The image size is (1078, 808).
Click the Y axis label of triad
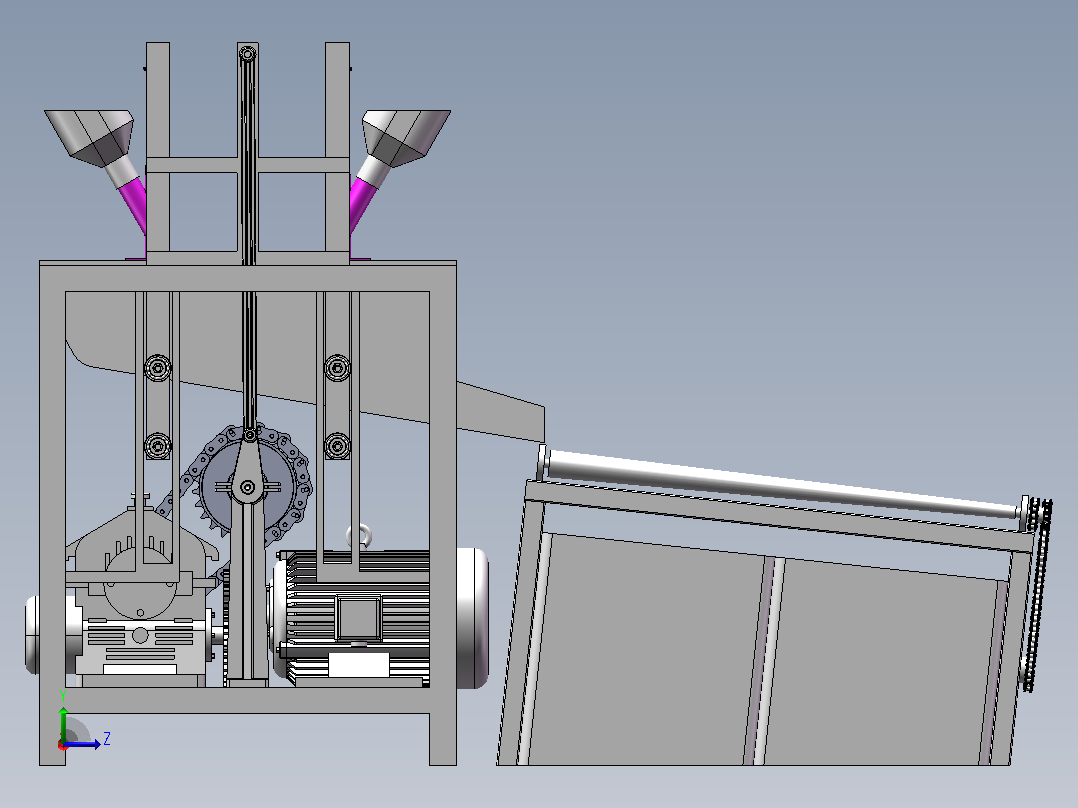coord(63,696)
